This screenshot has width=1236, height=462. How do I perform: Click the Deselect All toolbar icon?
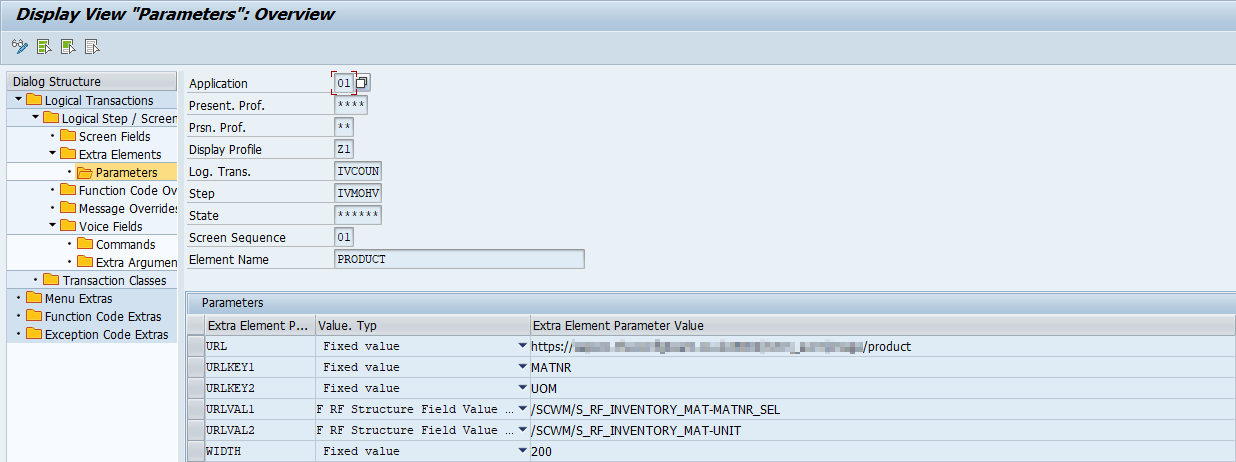pyautogui.click(x=91, y=46)
